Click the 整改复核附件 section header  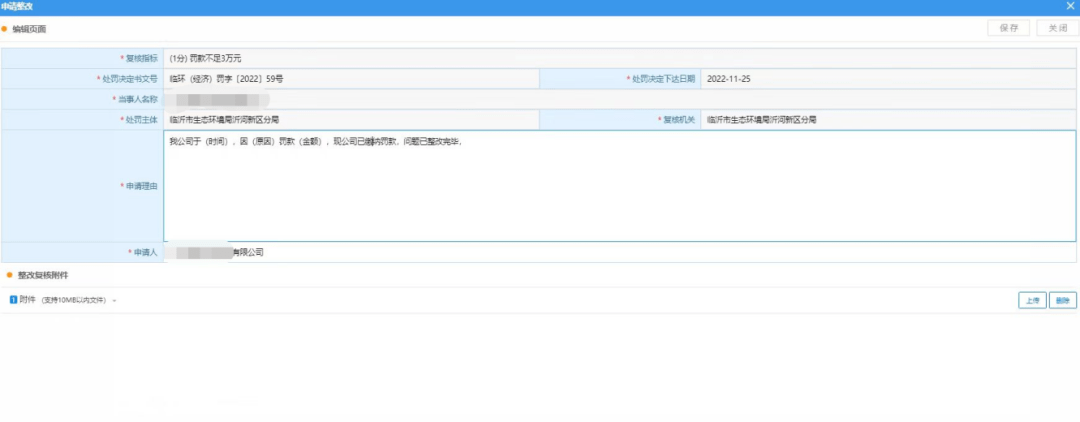[x=43, y=275]
